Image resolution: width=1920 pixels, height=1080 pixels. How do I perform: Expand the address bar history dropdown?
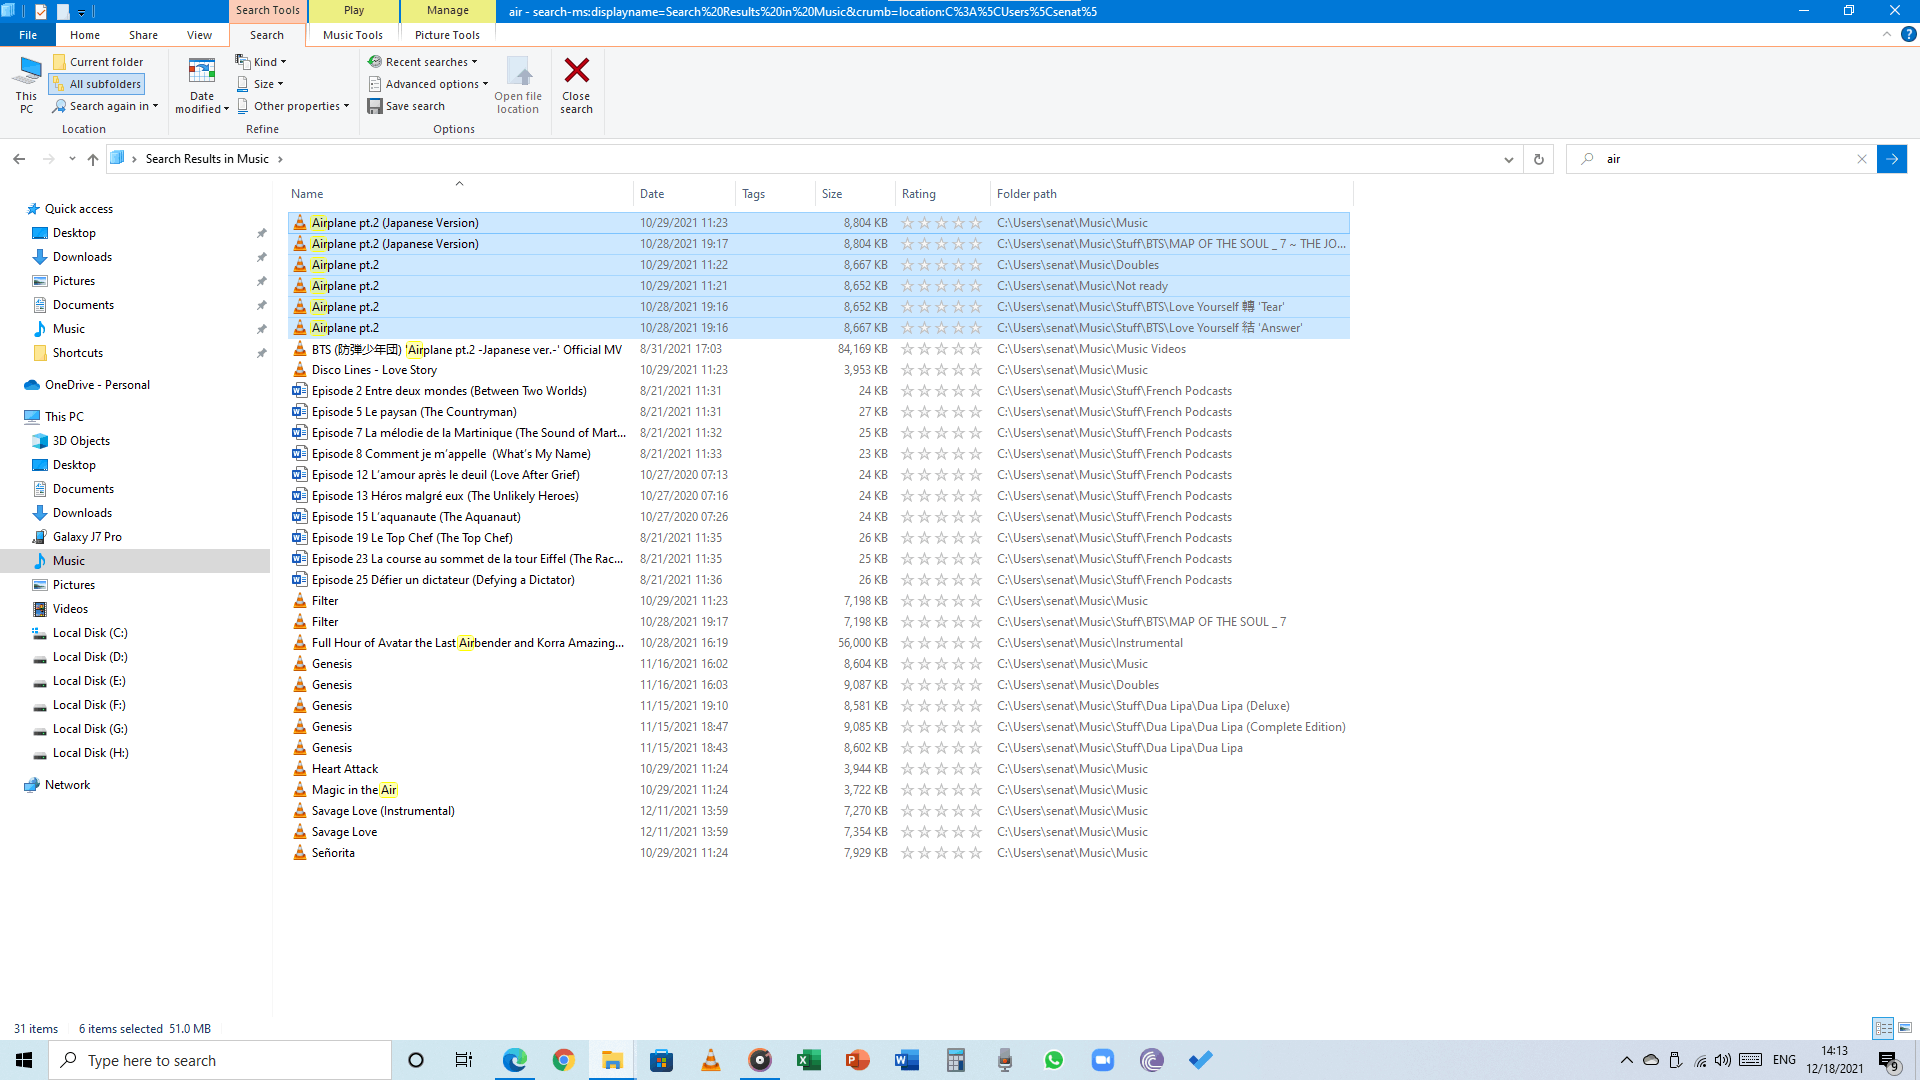[x=1508, y=159]
